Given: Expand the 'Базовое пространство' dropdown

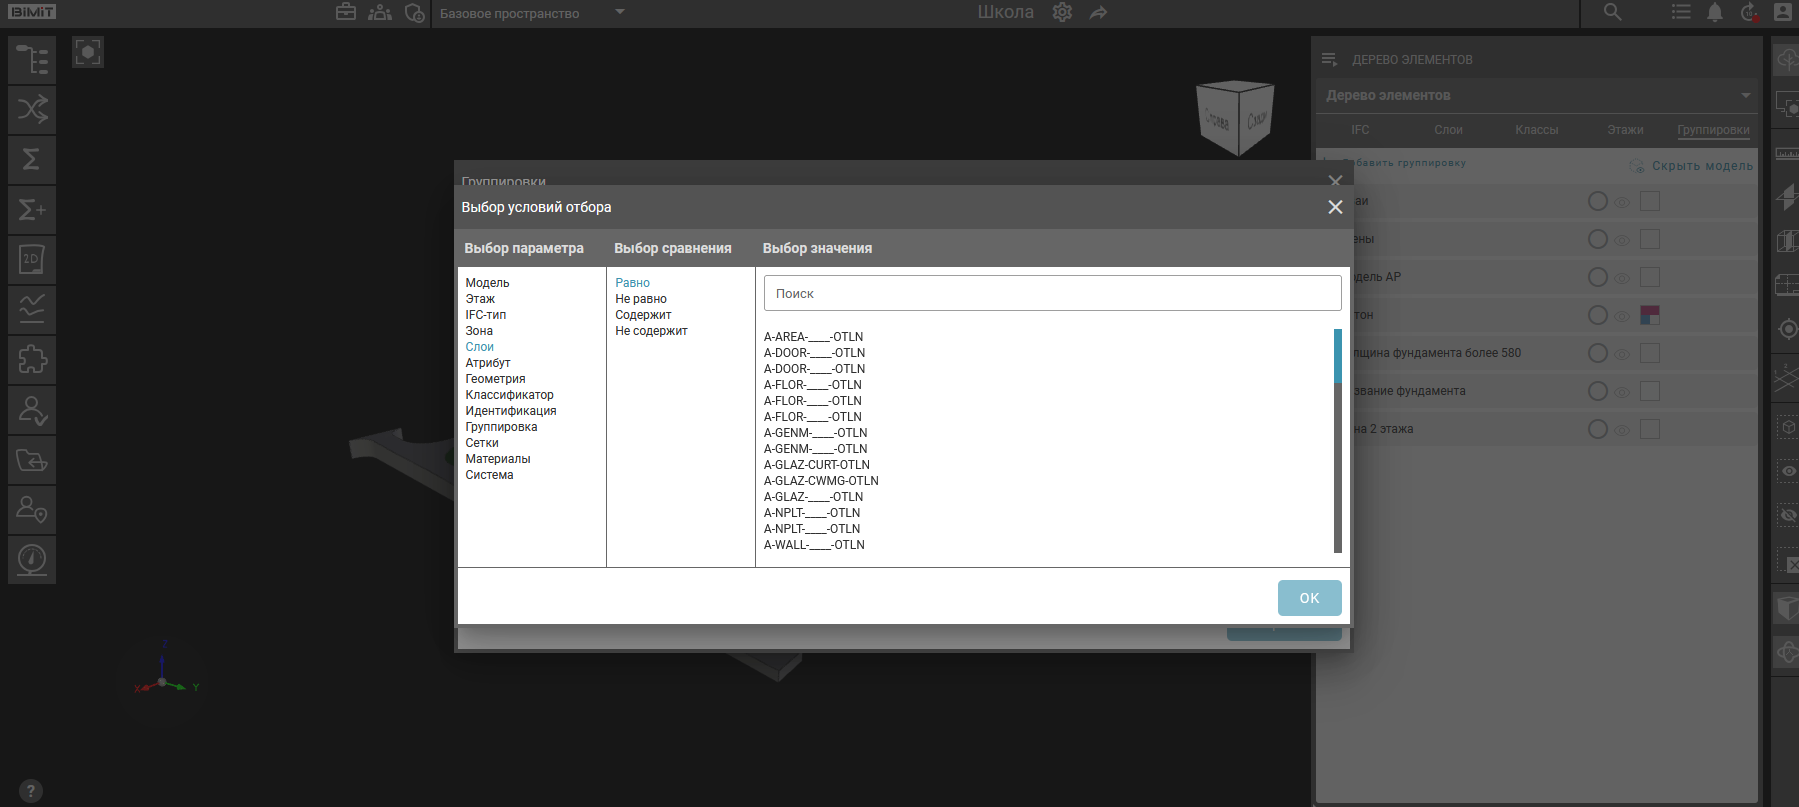Looking at the screenshot, I should click(x=620, y=13).
